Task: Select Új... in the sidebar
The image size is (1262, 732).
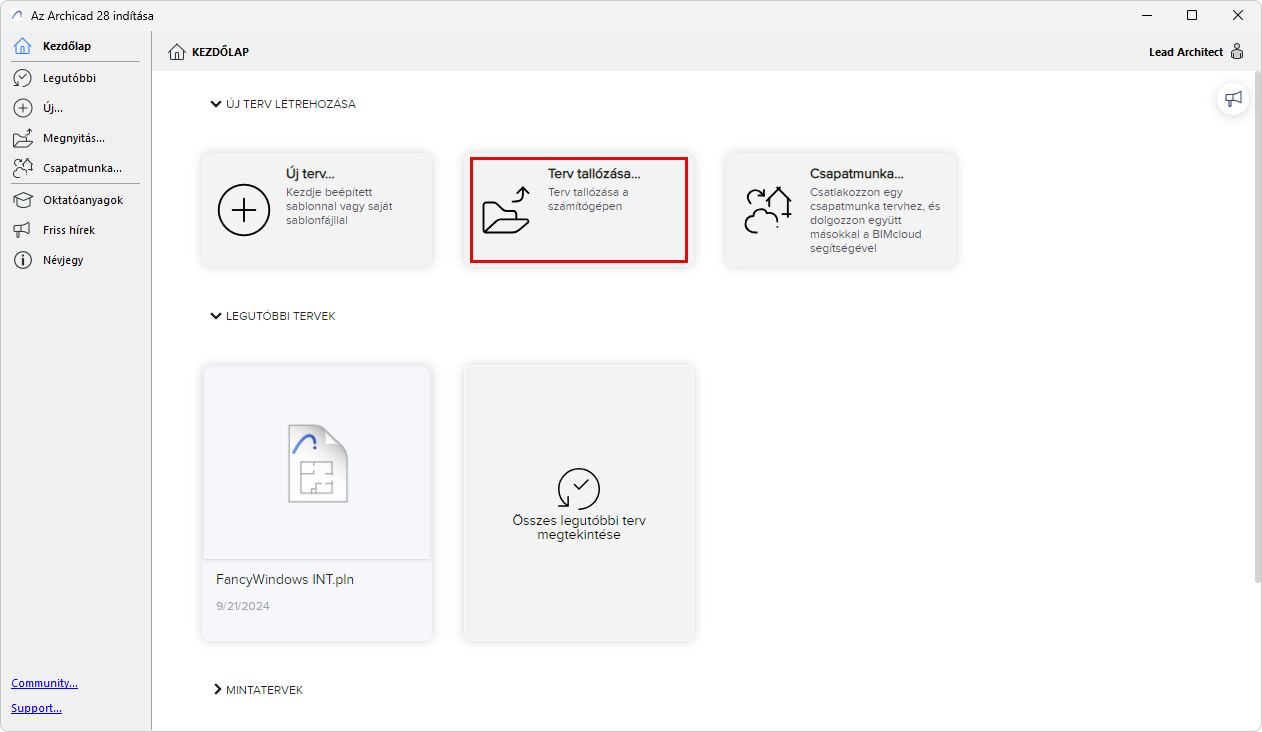Action: point(76,108)
